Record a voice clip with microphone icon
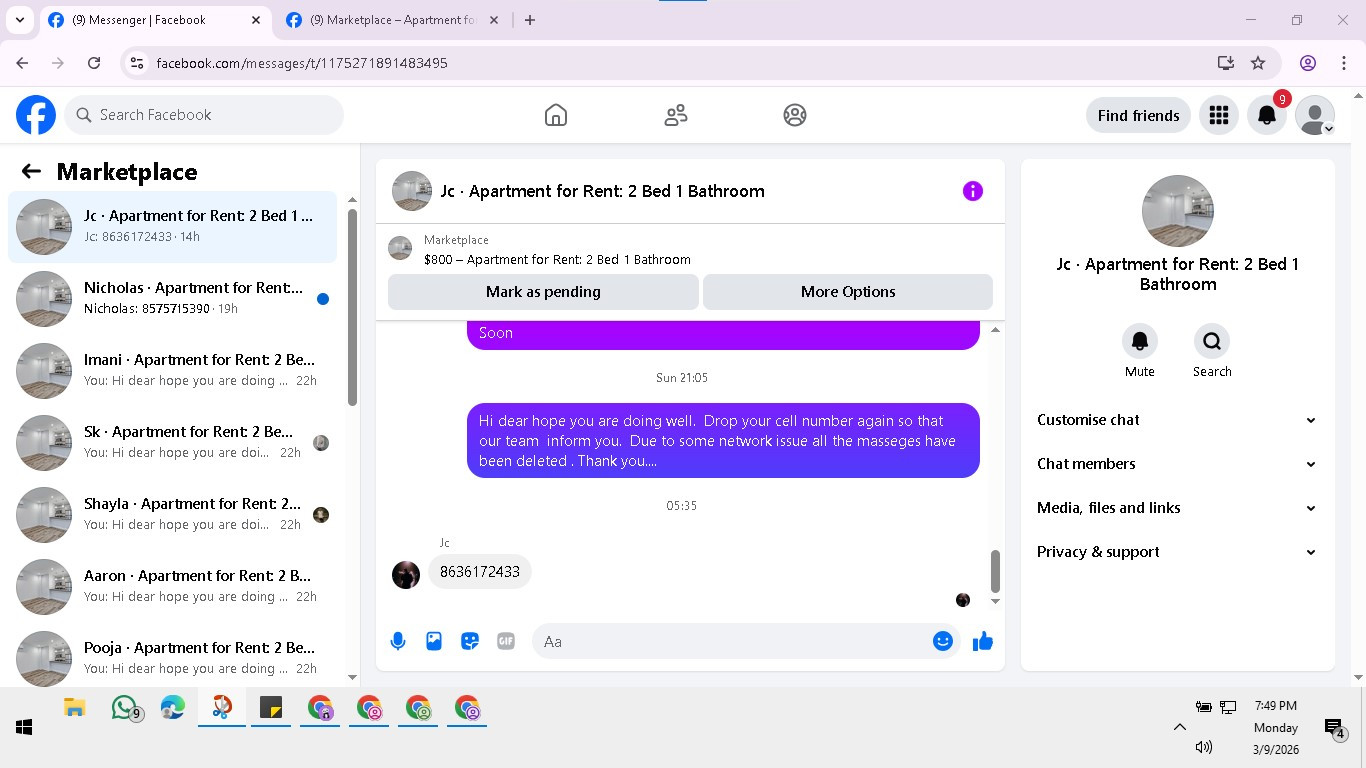 coord(398,642)
